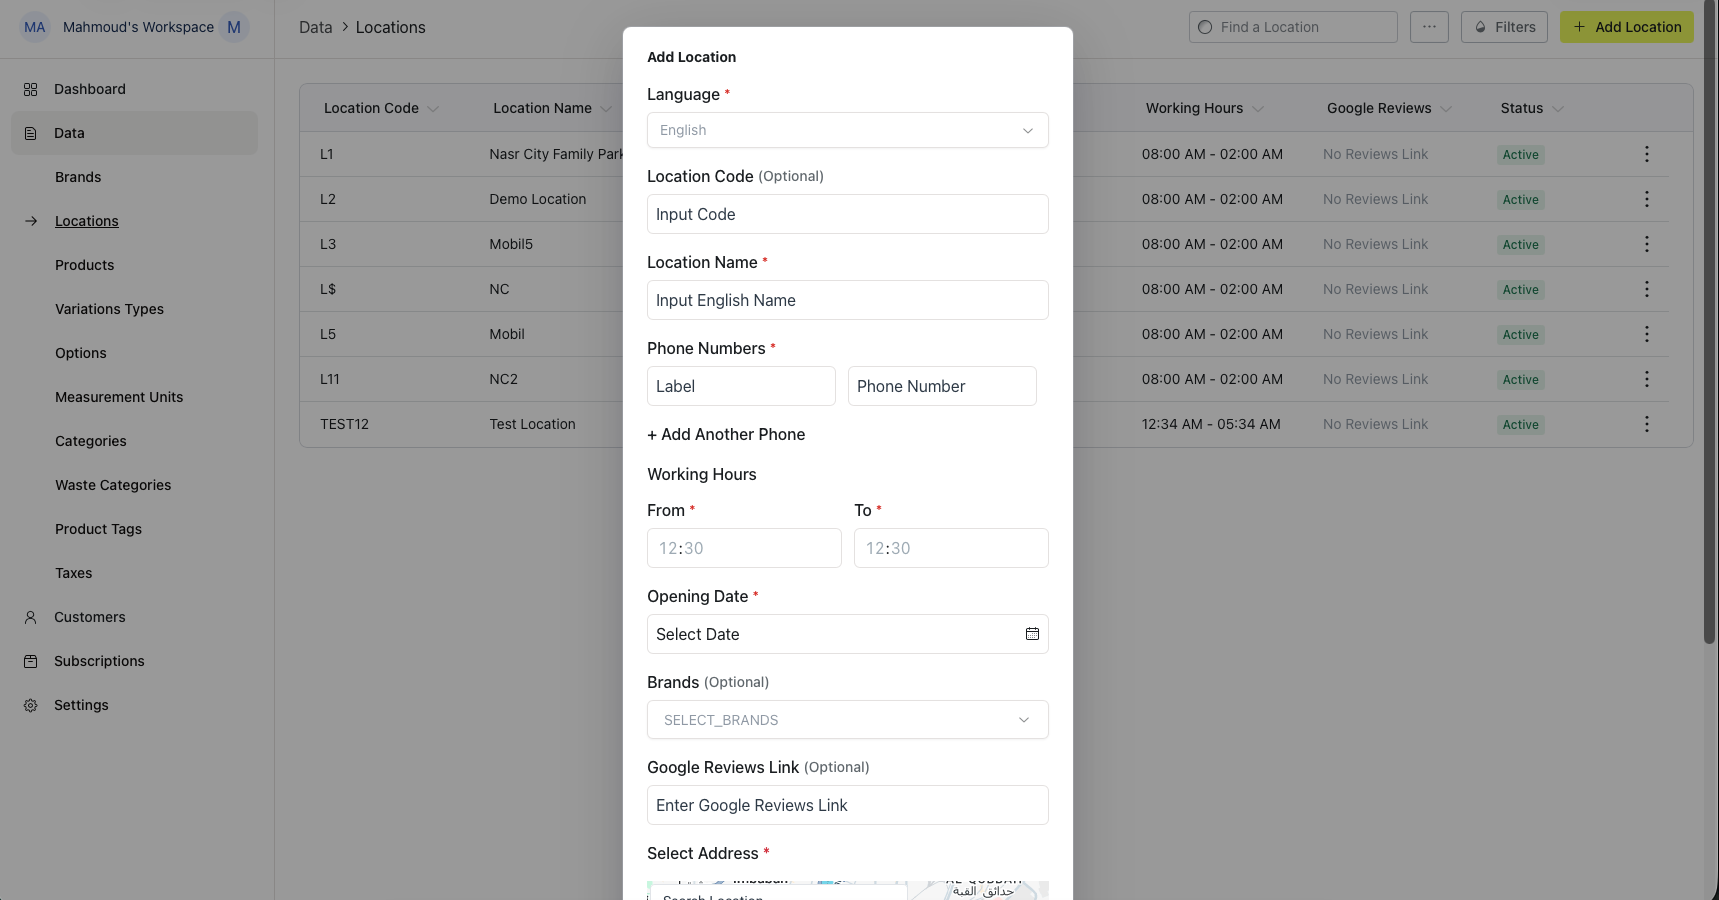Click the 12:34 AM - 05:34 AM cell
The height and width of the screenshot is (900, 1719).
click(x=1211, y=424)
